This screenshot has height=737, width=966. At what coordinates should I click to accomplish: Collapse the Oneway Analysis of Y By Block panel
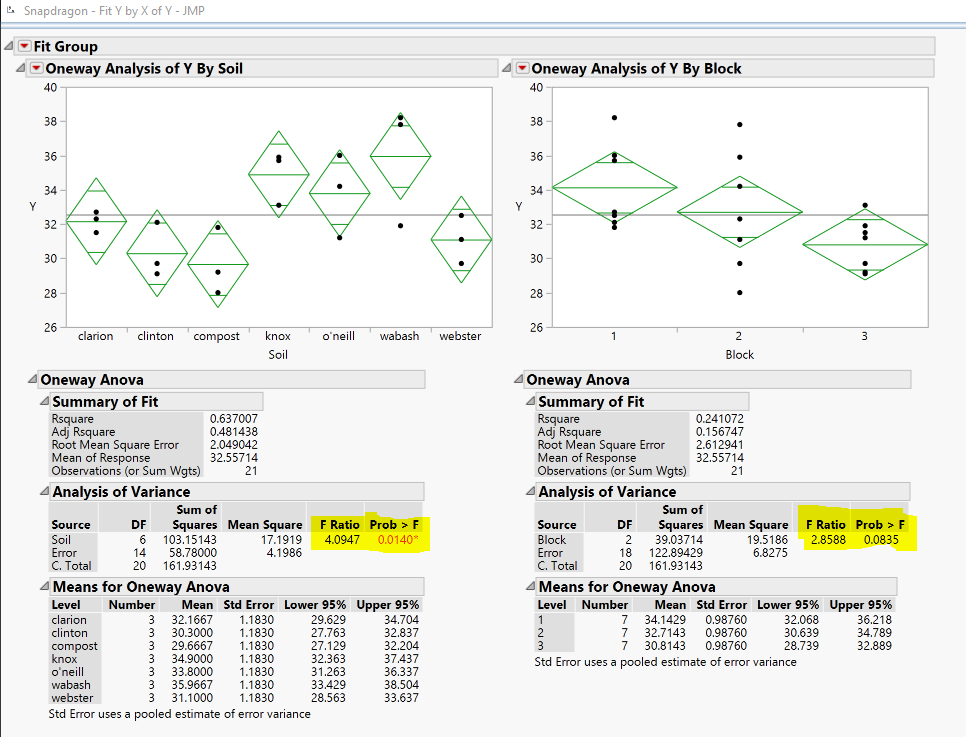coord(505,68)
